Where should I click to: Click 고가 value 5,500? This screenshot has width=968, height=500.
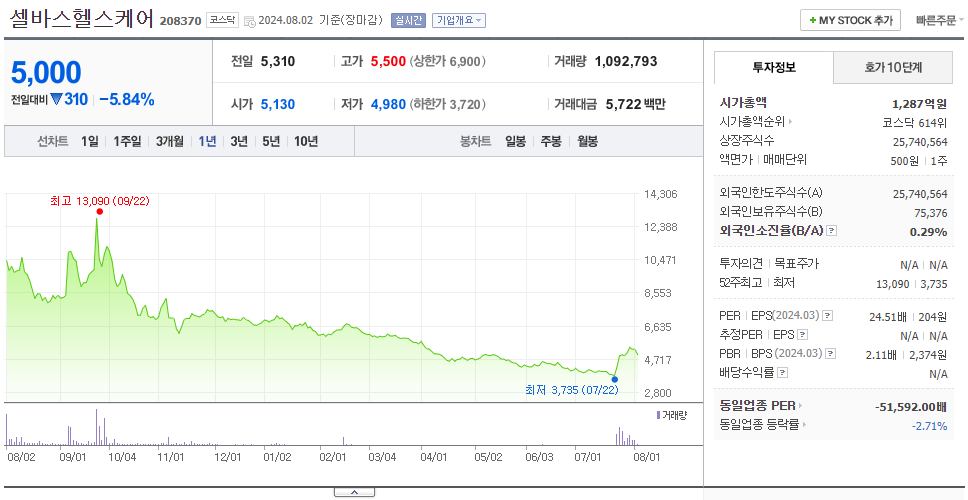(x=388, y=61)
